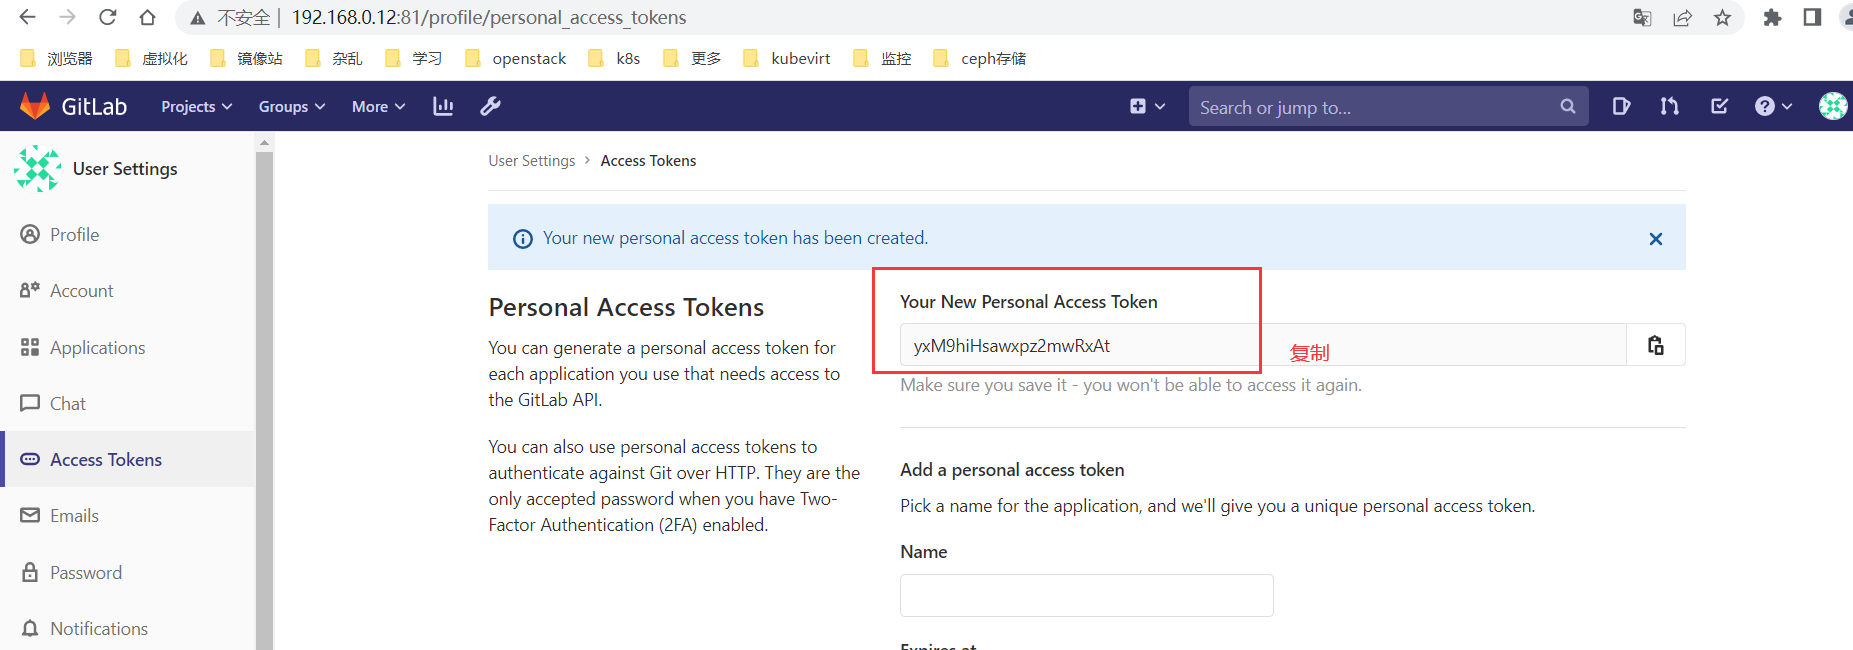
Task: Open the activity chart icon in navbar
Action: point(443,106)
